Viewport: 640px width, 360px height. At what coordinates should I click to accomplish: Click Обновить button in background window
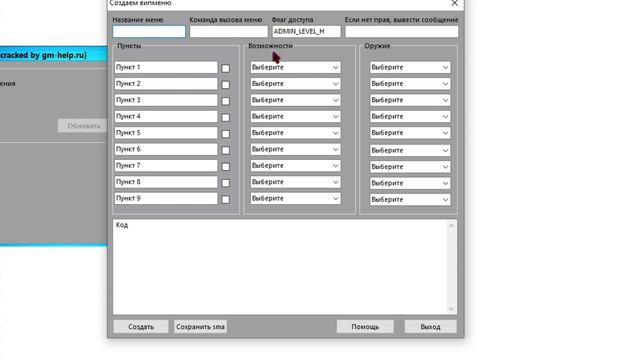pos(83,126)
